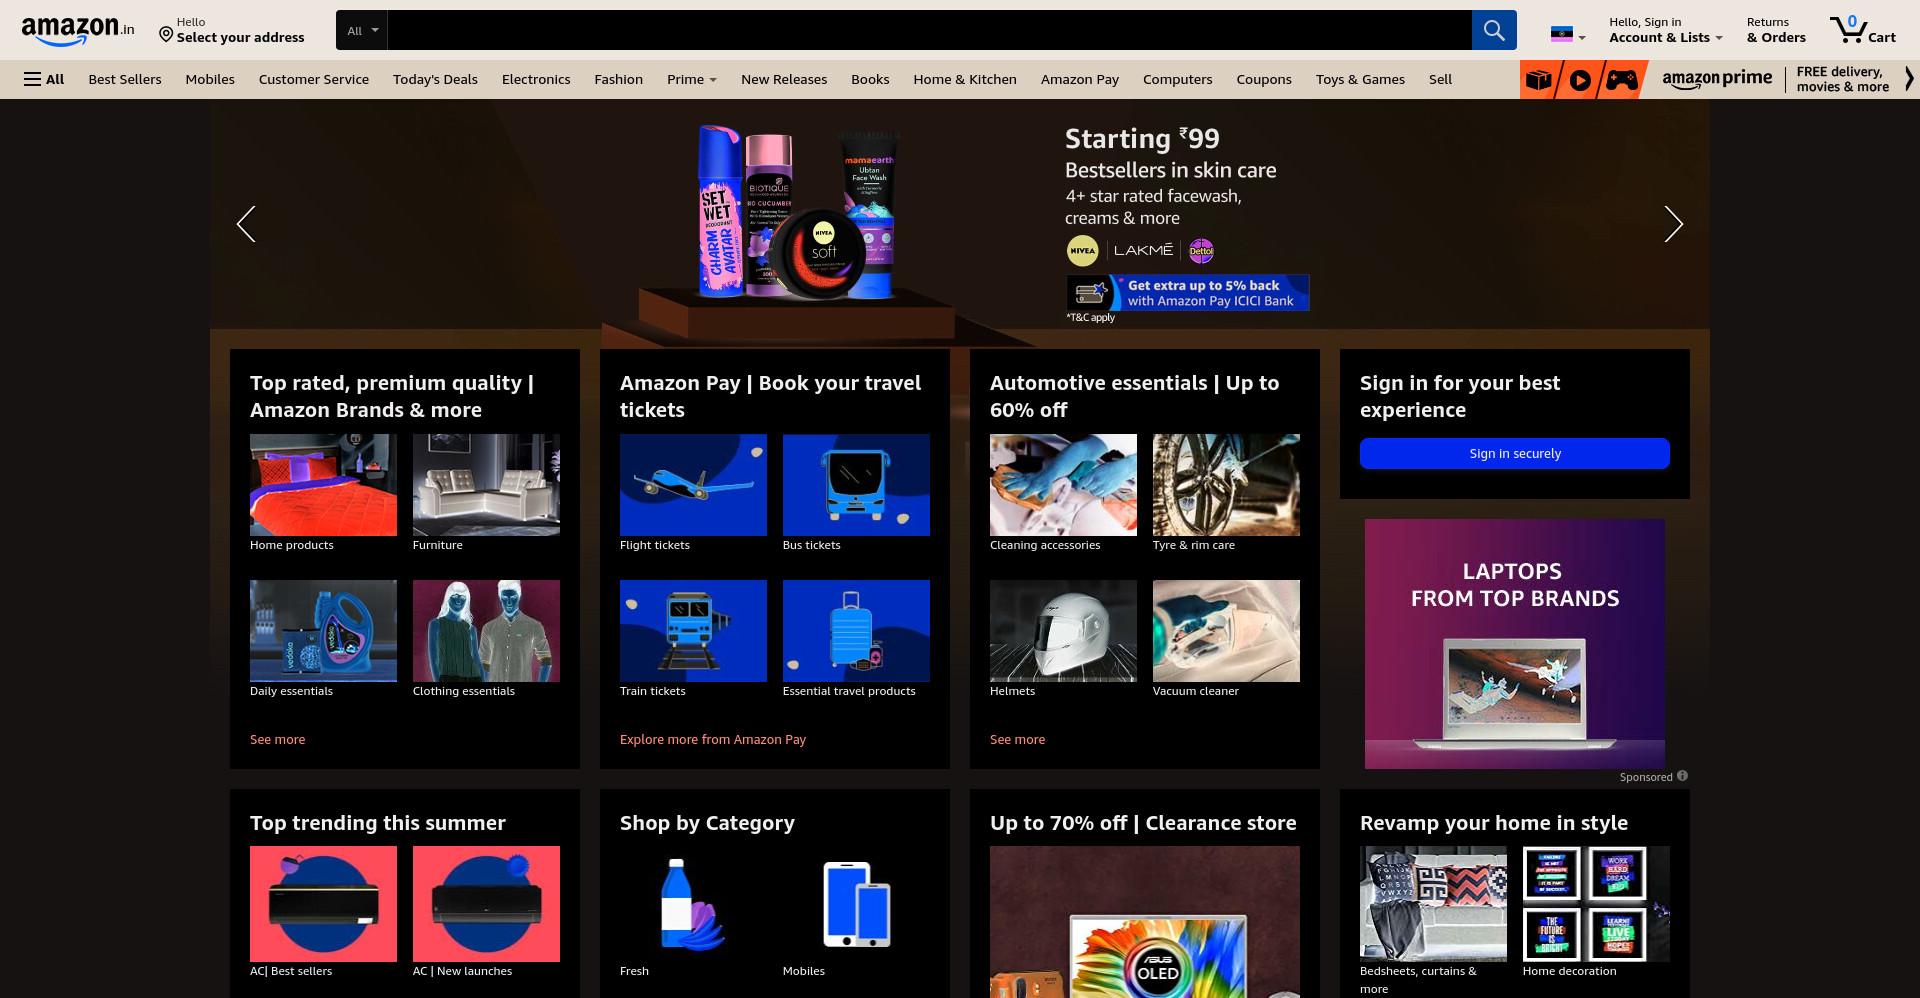This screenshot has width=1920, height=998.
Task: Open the Fashion nav item
Action: tap(618, 79)
